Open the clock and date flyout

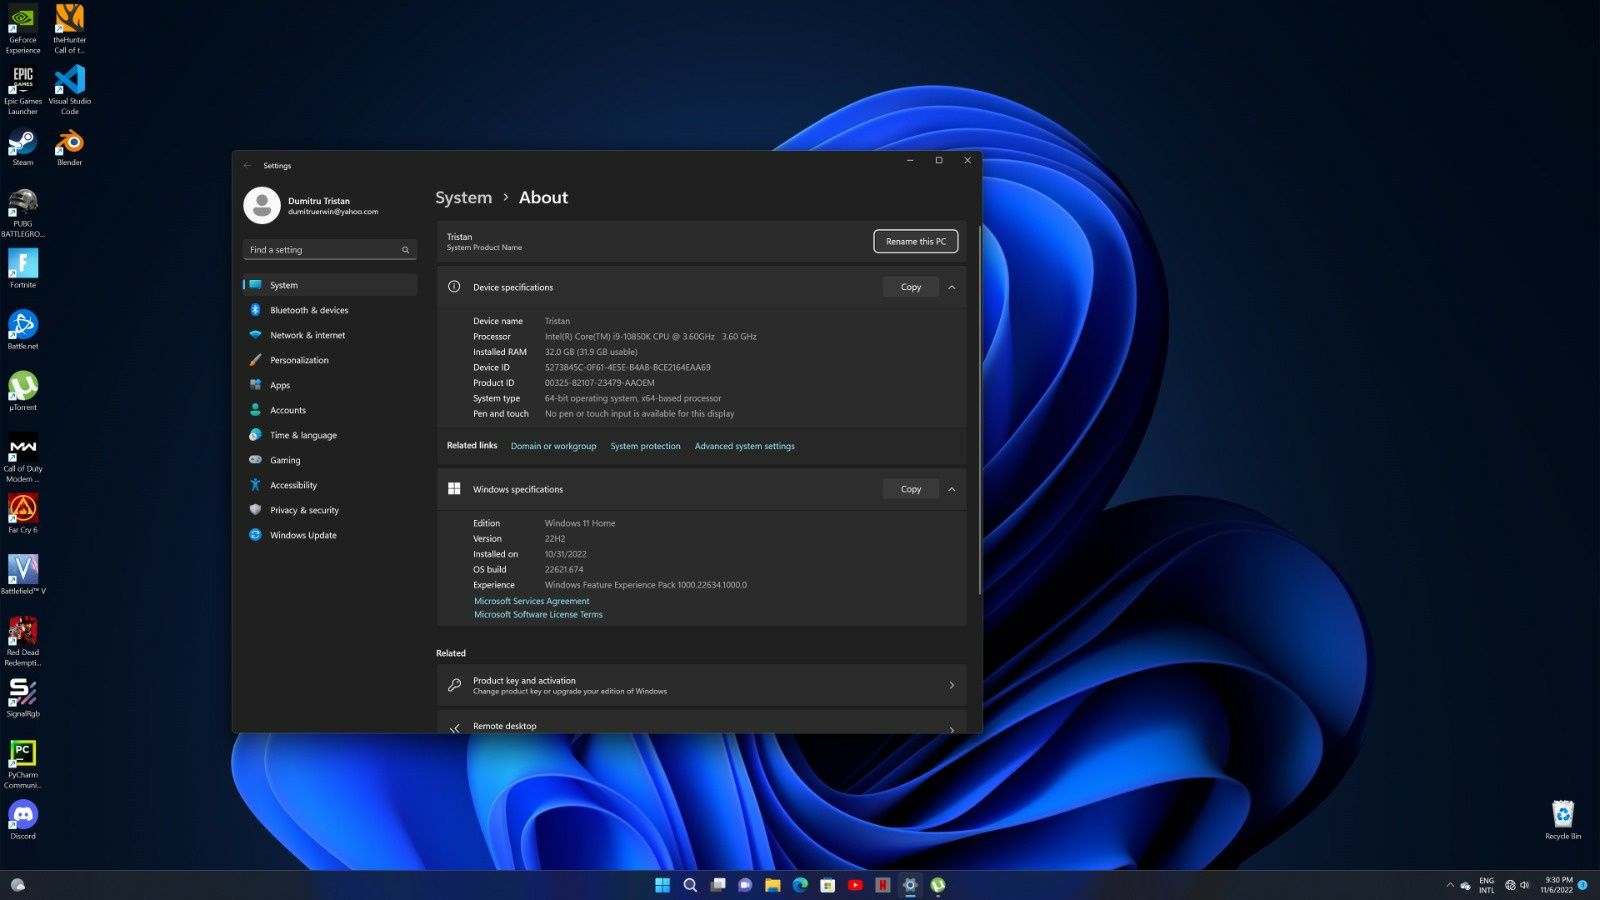point(1558,885)
